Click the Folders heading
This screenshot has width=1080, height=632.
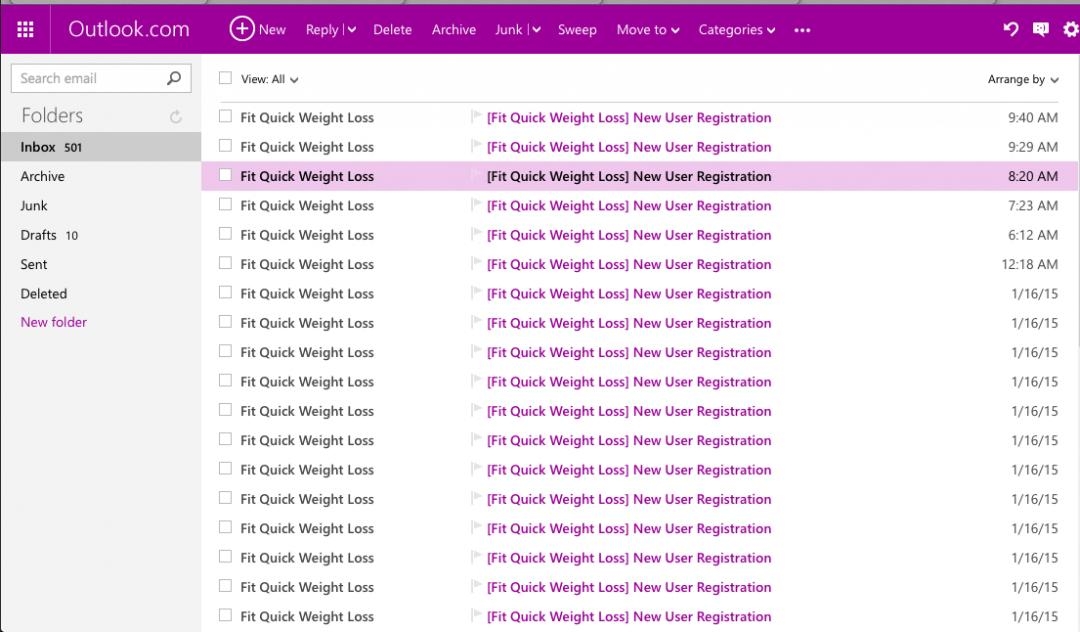tap(52, 115)
